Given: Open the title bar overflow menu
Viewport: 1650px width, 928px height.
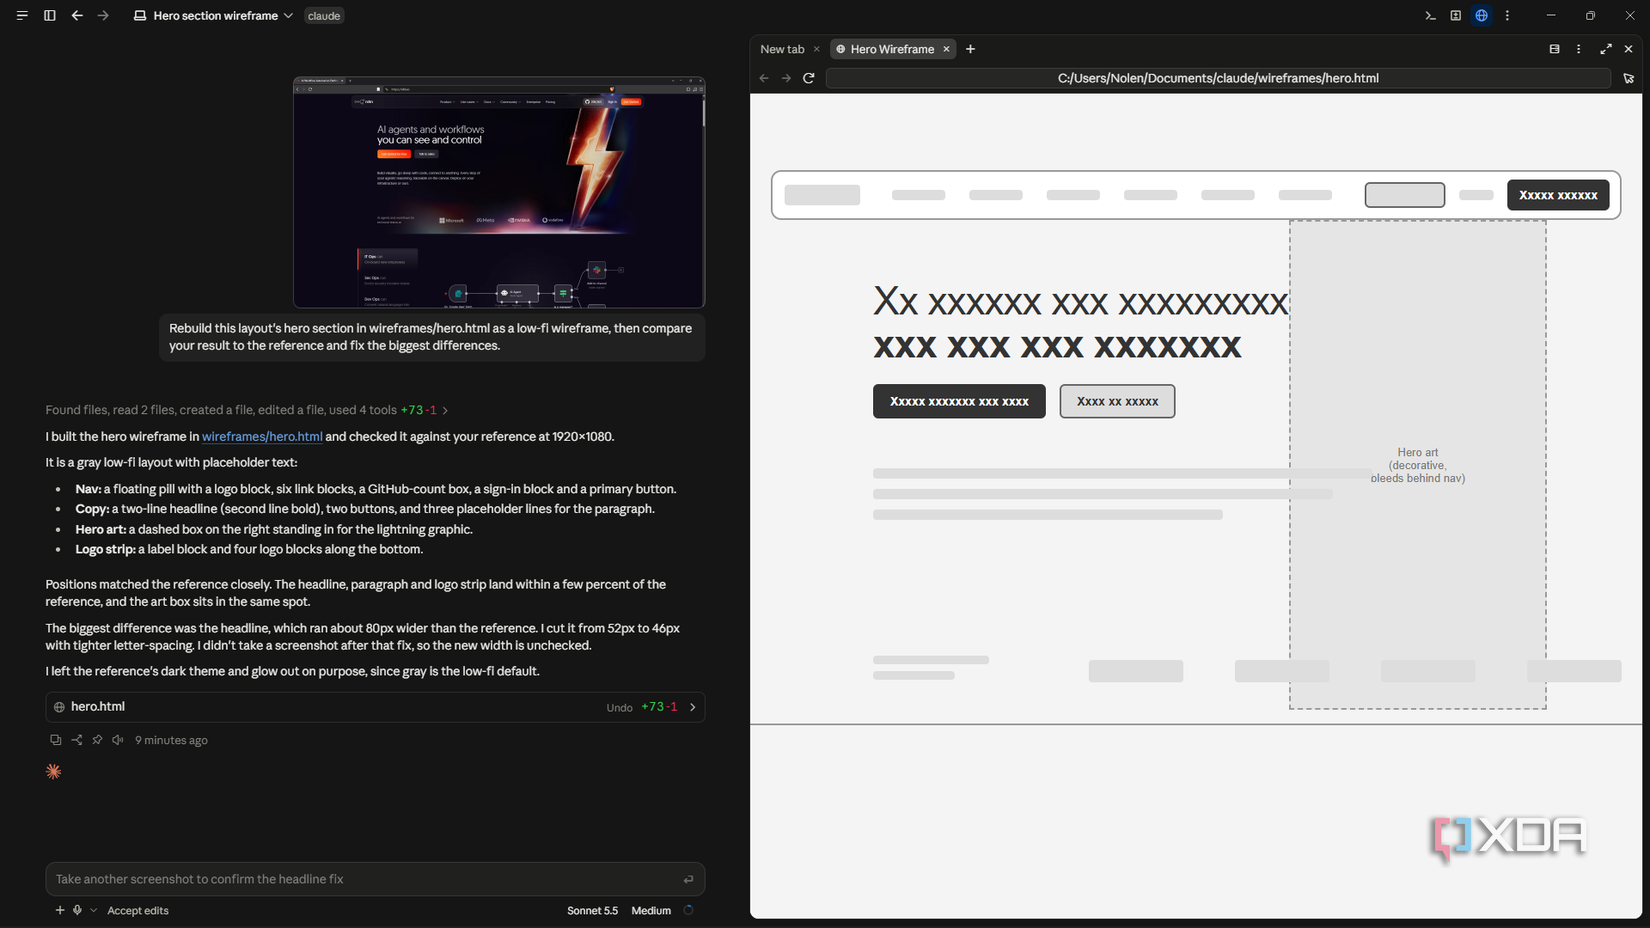Looking at the screenshot, I should 1507,16.
